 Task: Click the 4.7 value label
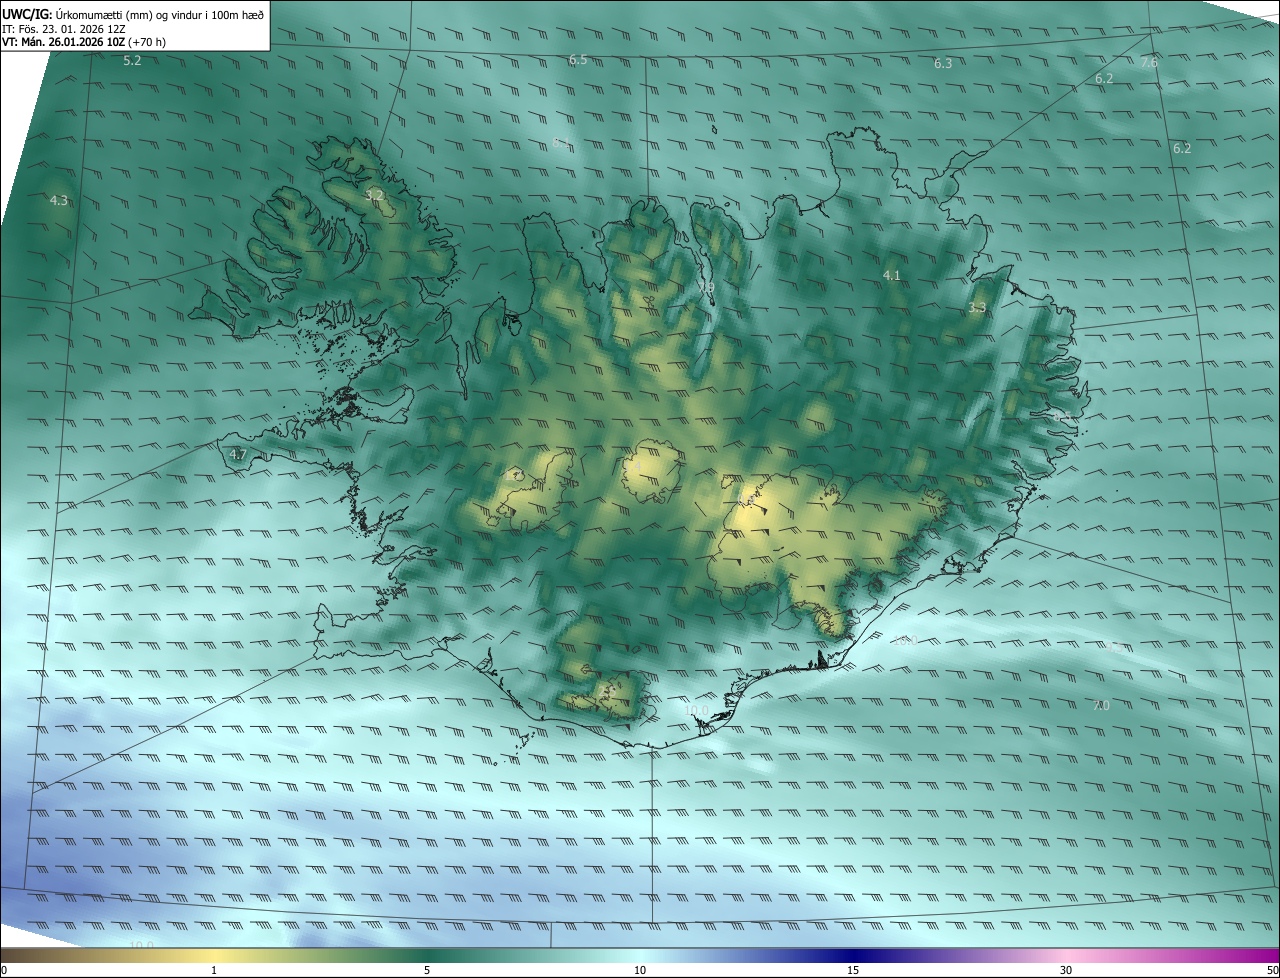pyautogui.click(x=238, y=454)
